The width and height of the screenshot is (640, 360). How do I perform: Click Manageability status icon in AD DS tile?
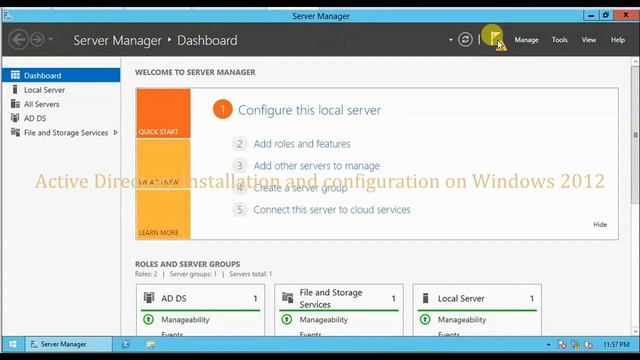coord(149,319)
